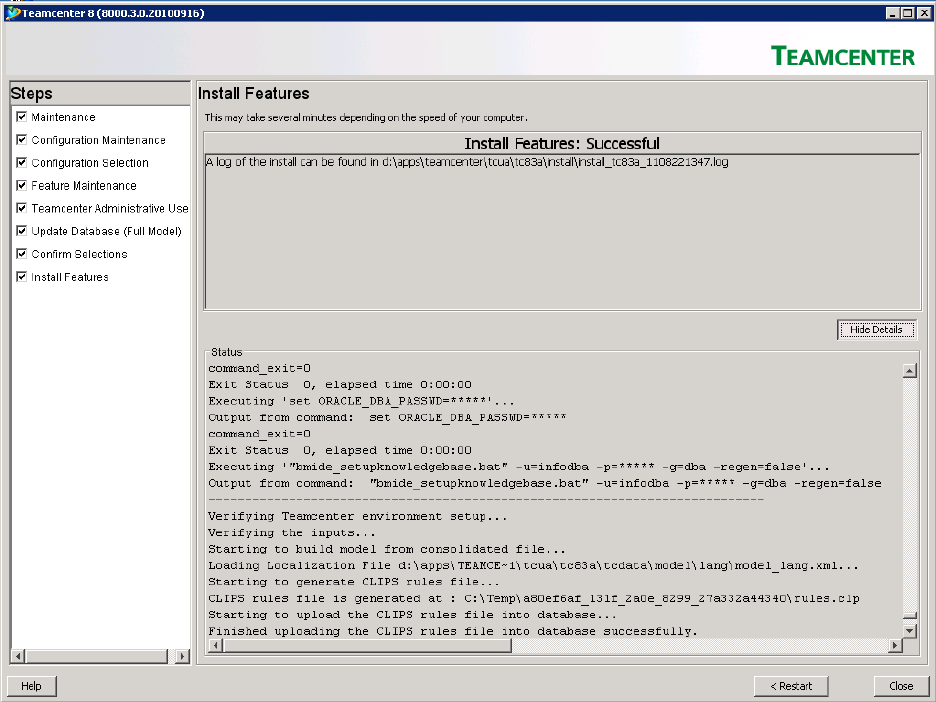Minimize the Teamcenter window
Image resolution: width=936 pixels, height=702 pixels.
893,13
